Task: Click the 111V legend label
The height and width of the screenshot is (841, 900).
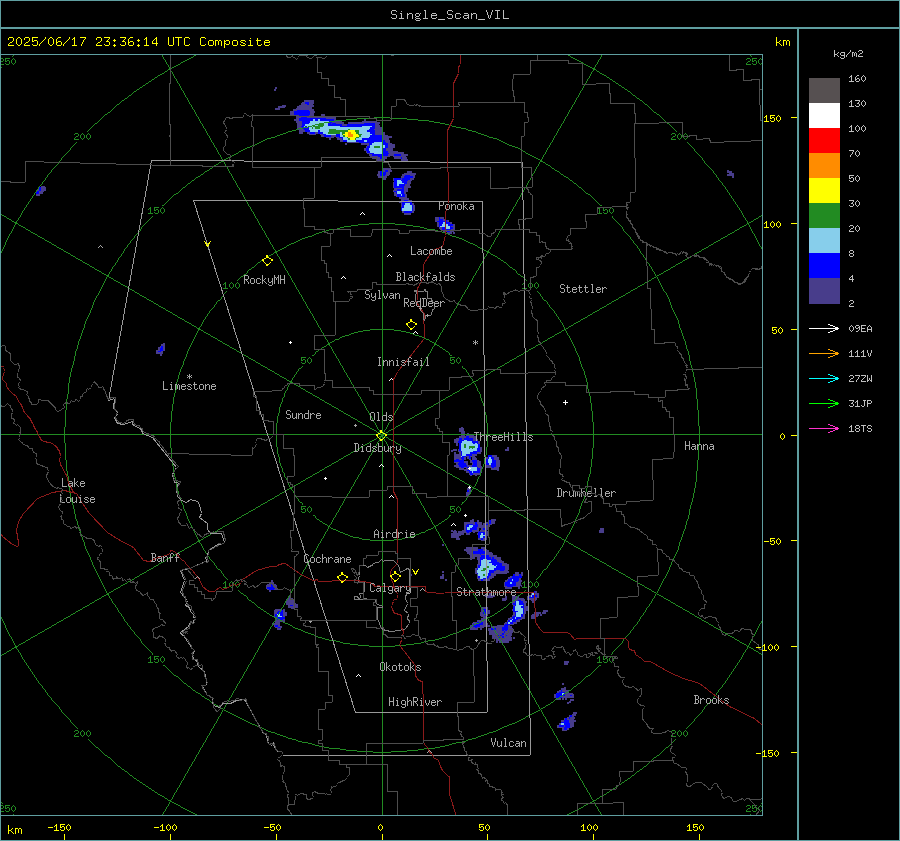Action: tap(860, 354)
